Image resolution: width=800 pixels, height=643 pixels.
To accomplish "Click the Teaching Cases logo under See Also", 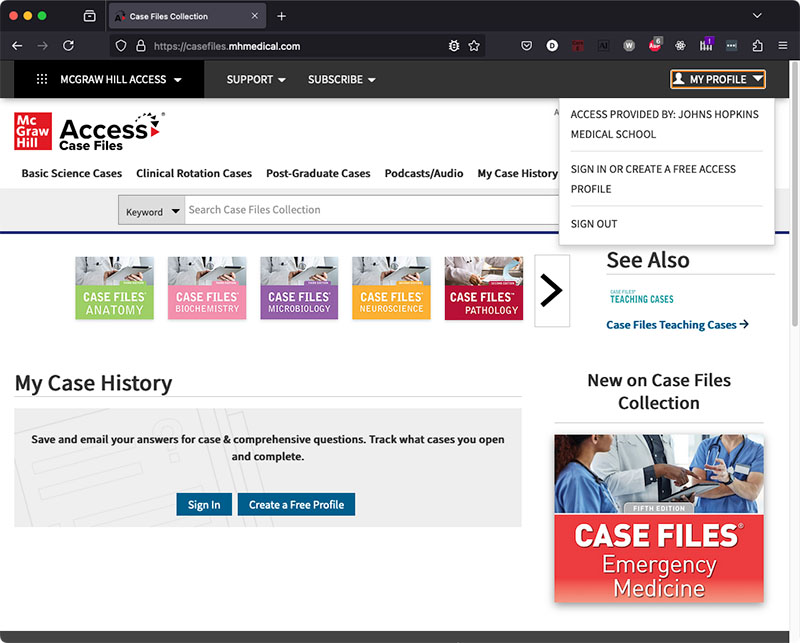I will 642,296.
